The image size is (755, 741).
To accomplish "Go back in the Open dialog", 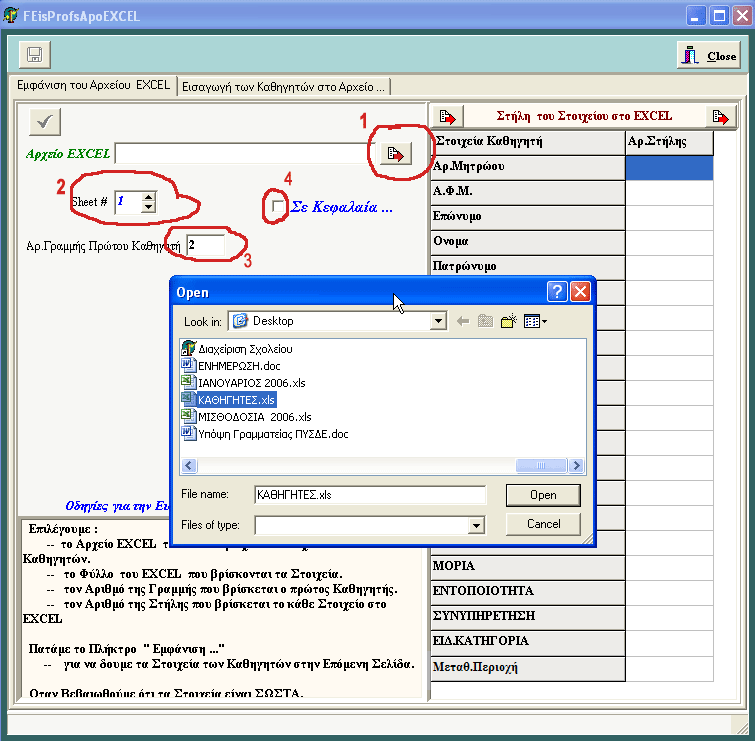I will click(463, 321).
